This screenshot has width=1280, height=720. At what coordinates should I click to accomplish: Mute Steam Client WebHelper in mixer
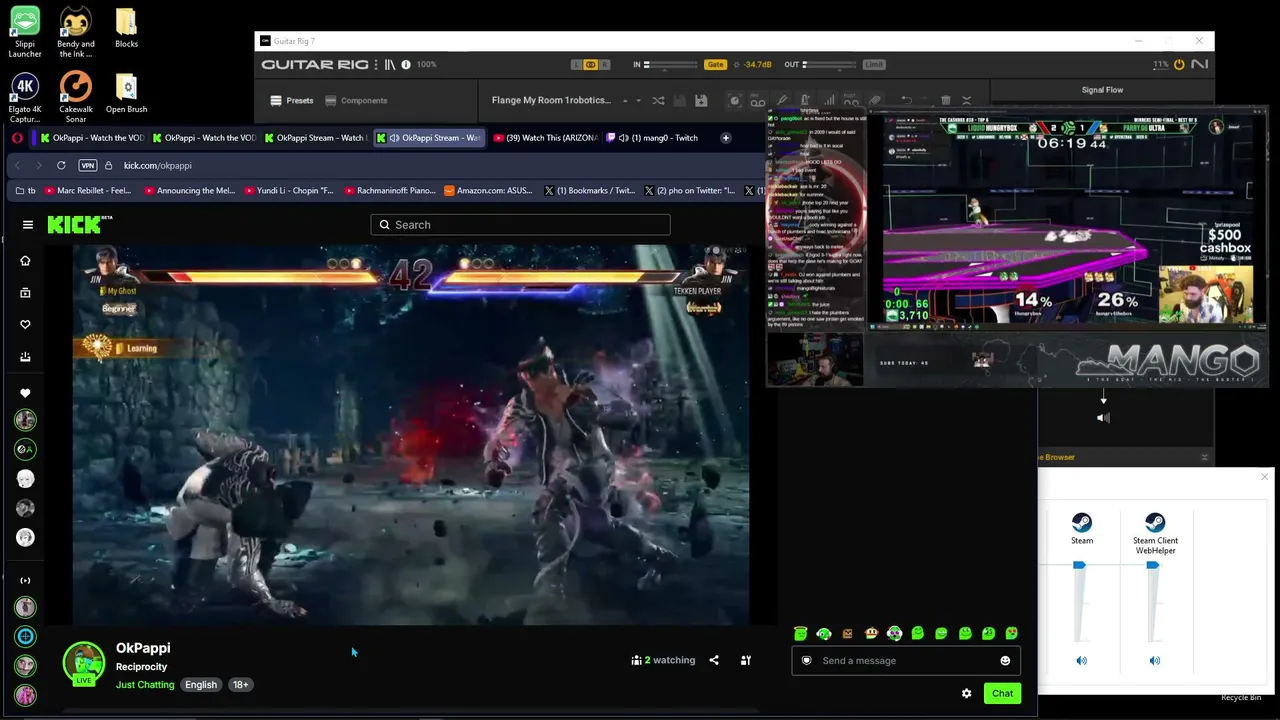pos(1155,661)
